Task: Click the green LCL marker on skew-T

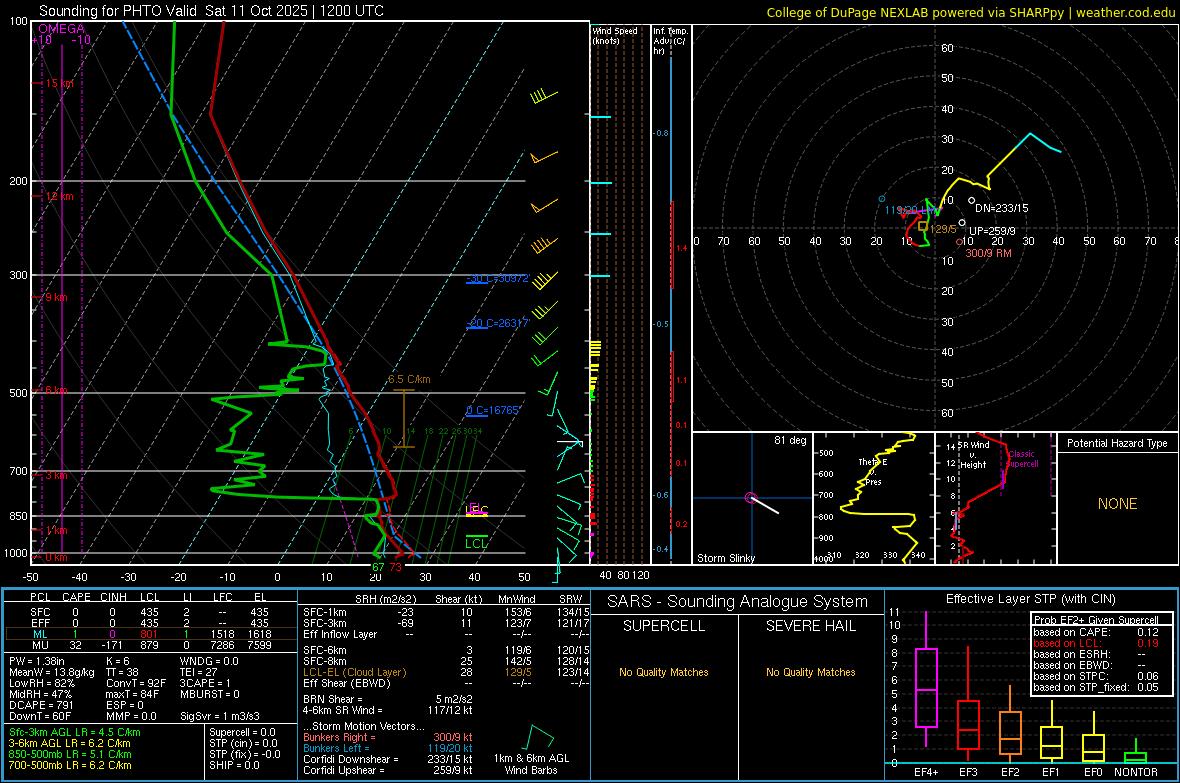Action: 476,544
